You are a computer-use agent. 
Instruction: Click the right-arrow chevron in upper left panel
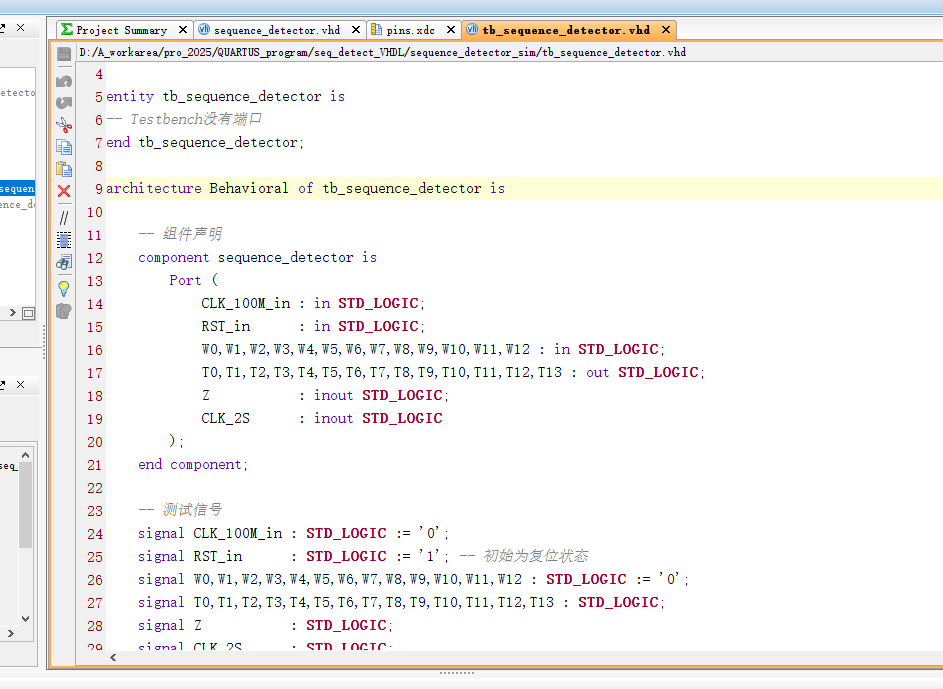click(12, 313)
